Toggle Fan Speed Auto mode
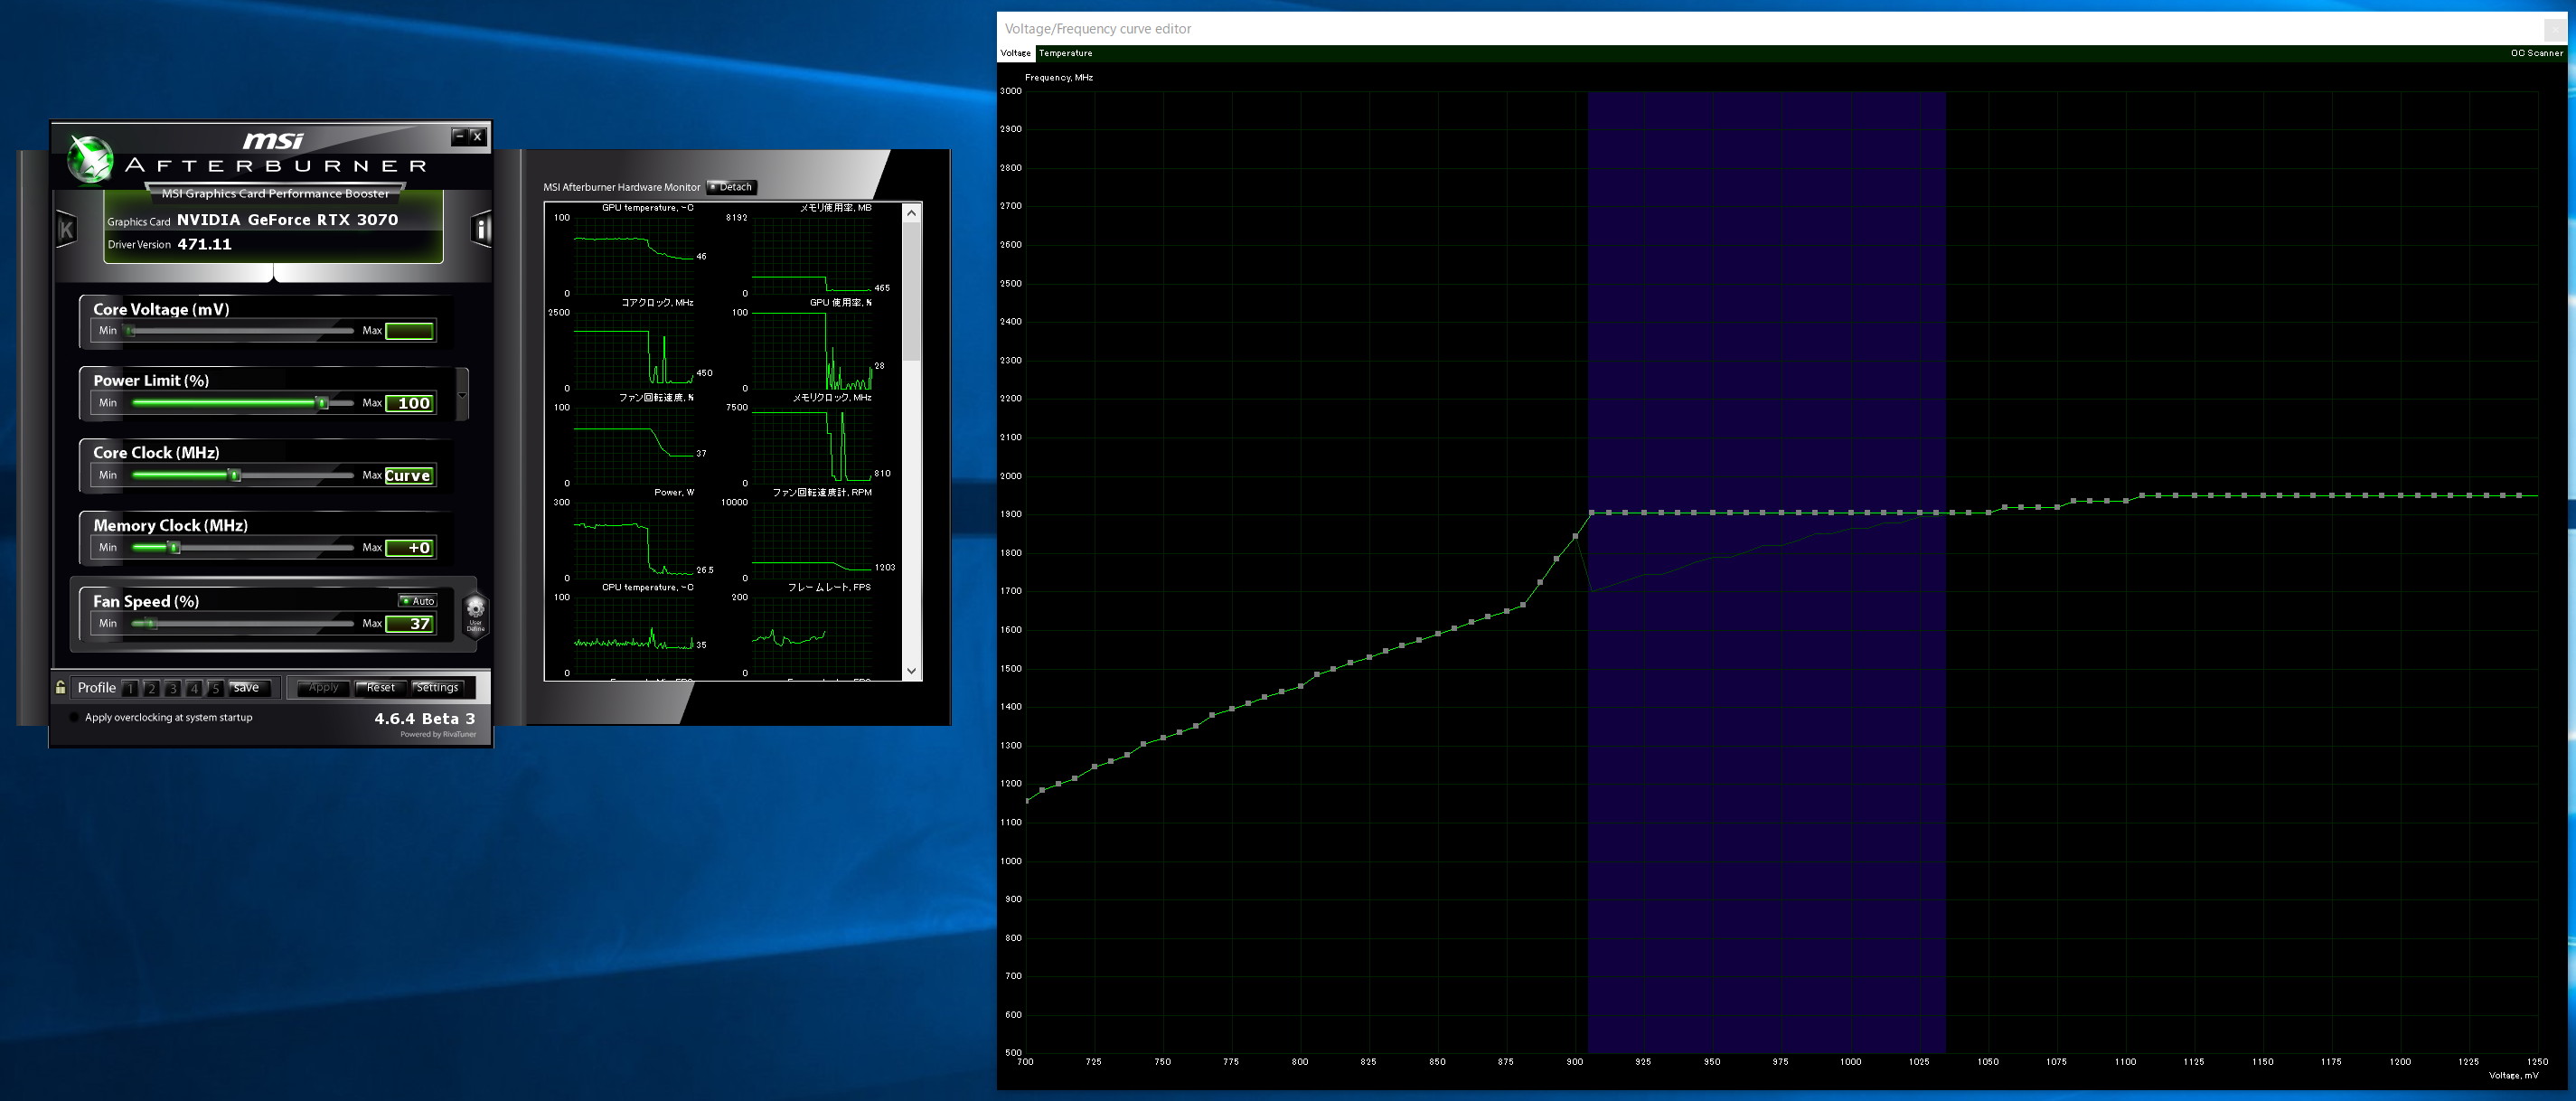The height and width of the screenshot is (1101, 2576). pos(418,601)
